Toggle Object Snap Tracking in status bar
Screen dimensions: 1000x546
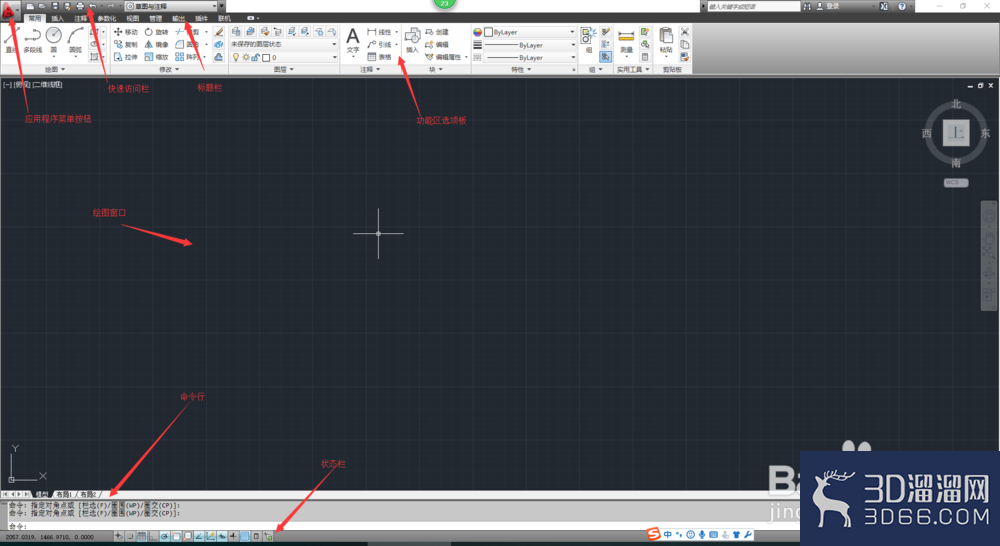[198, 536]
